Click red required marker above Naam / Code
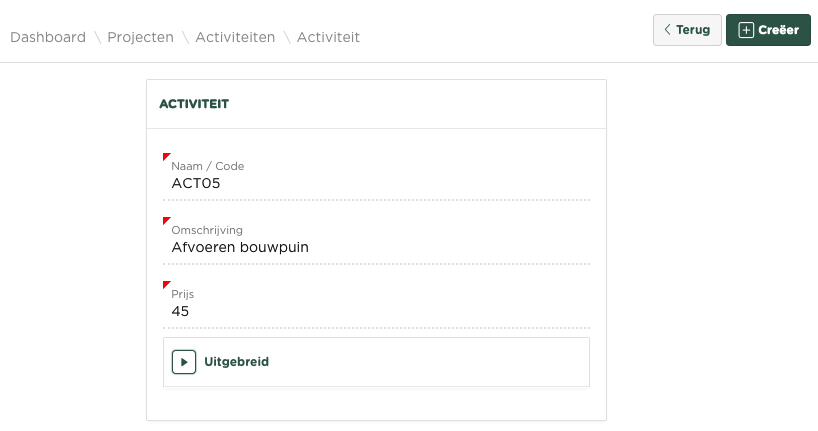Image resolution: width=818 pixels, height=431 pixels. [x=166, y=157]
